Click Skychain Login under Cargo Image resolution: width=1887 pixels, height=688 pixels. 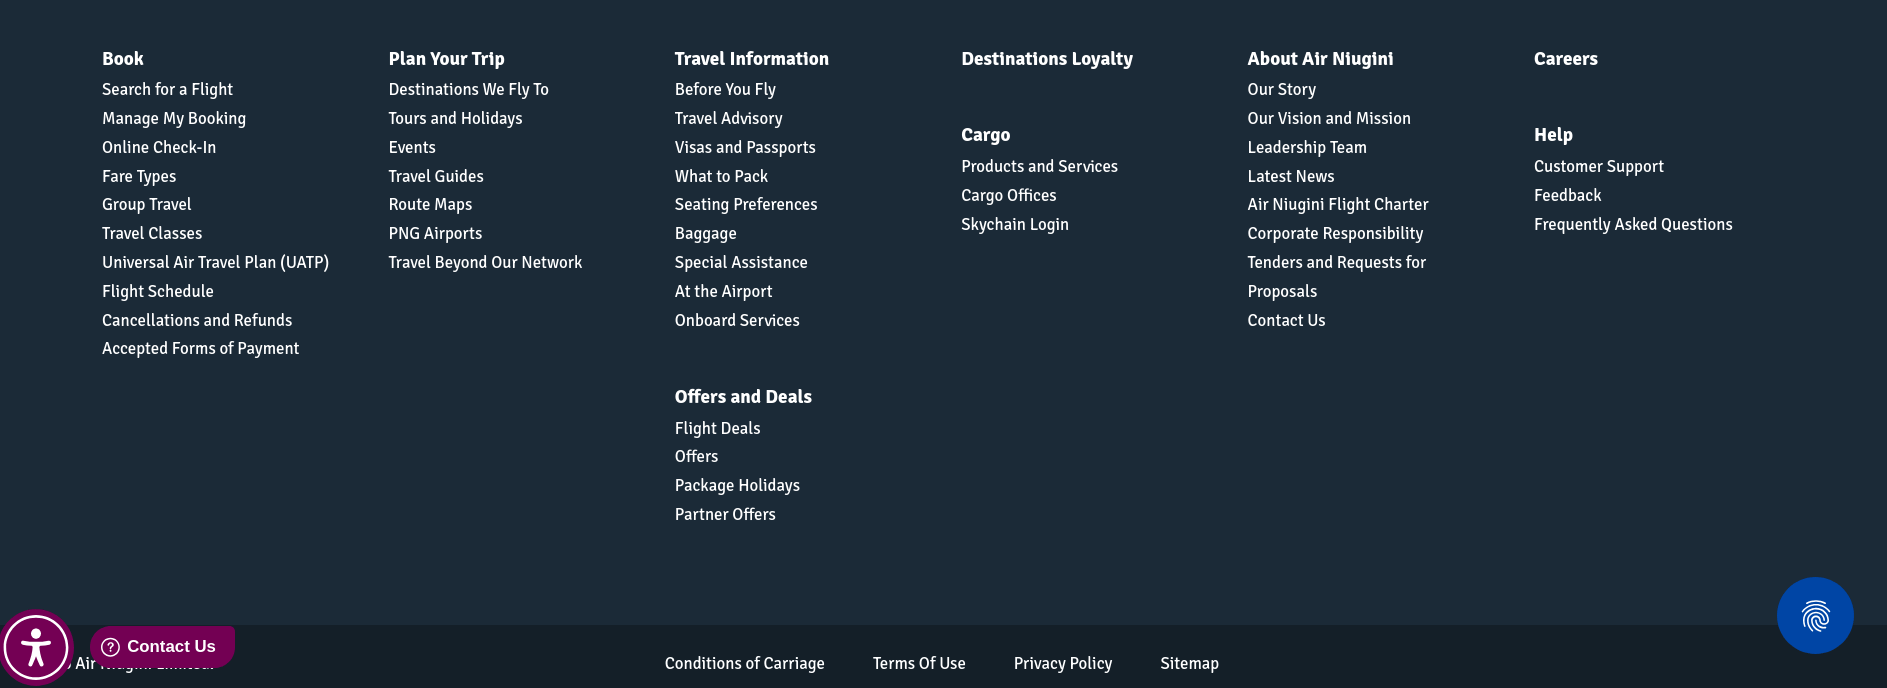[x=1014, y=225]
